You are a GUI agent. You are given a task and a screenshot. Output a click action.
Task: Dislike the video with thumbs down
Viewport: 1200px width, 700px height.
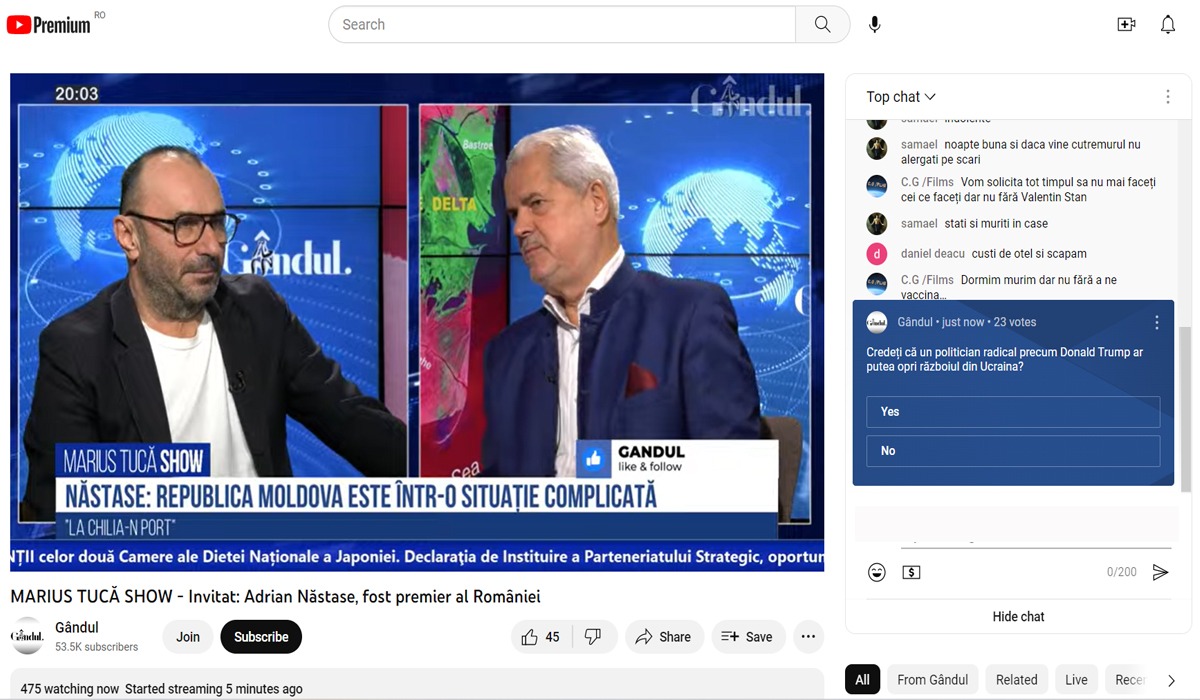pos(593,637)
